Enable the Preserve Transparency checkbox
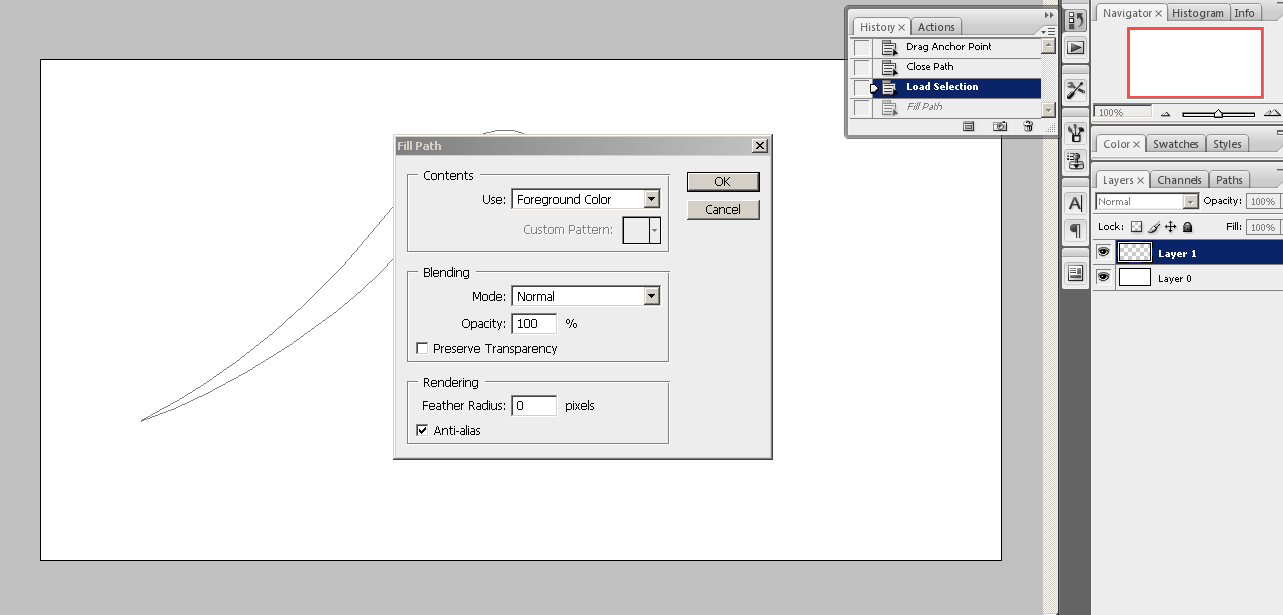This screenshot has height=615, width=1283. click(x=422, y=348)
